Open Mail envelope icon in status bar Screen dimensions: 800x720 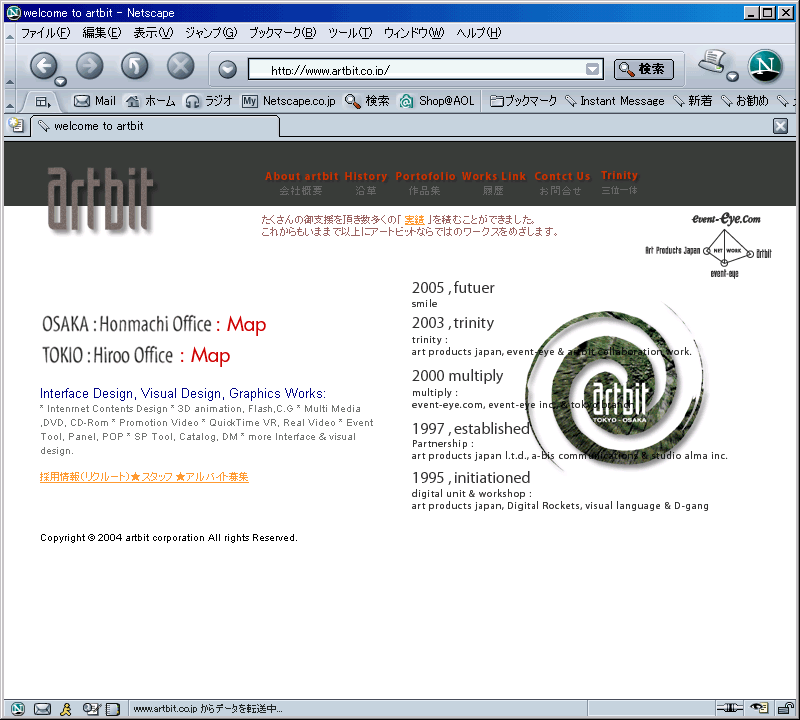pos(42,708)
